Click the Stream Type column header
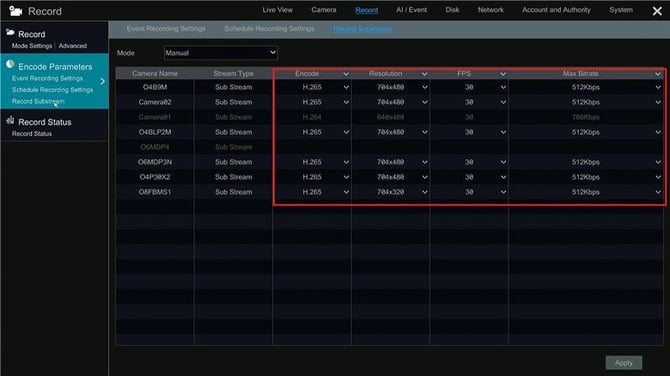670x376 pixels. click(233, 73)
